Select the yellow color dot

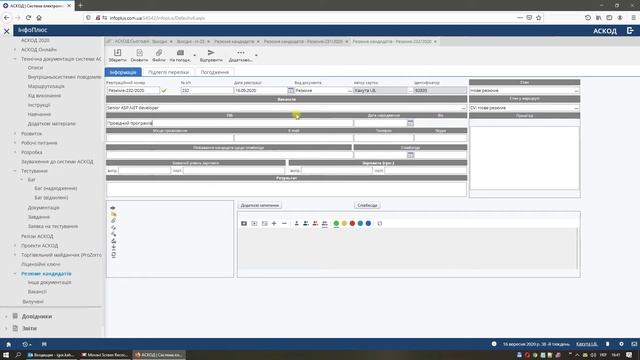(x=344, y=223)
